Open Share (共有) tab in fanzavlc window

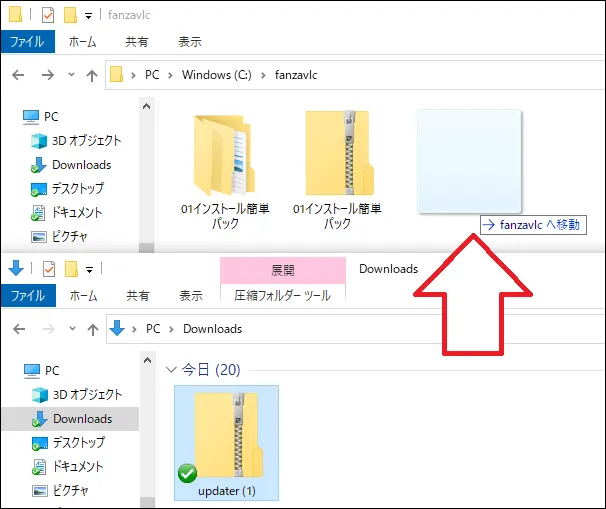tap(137, 41)
